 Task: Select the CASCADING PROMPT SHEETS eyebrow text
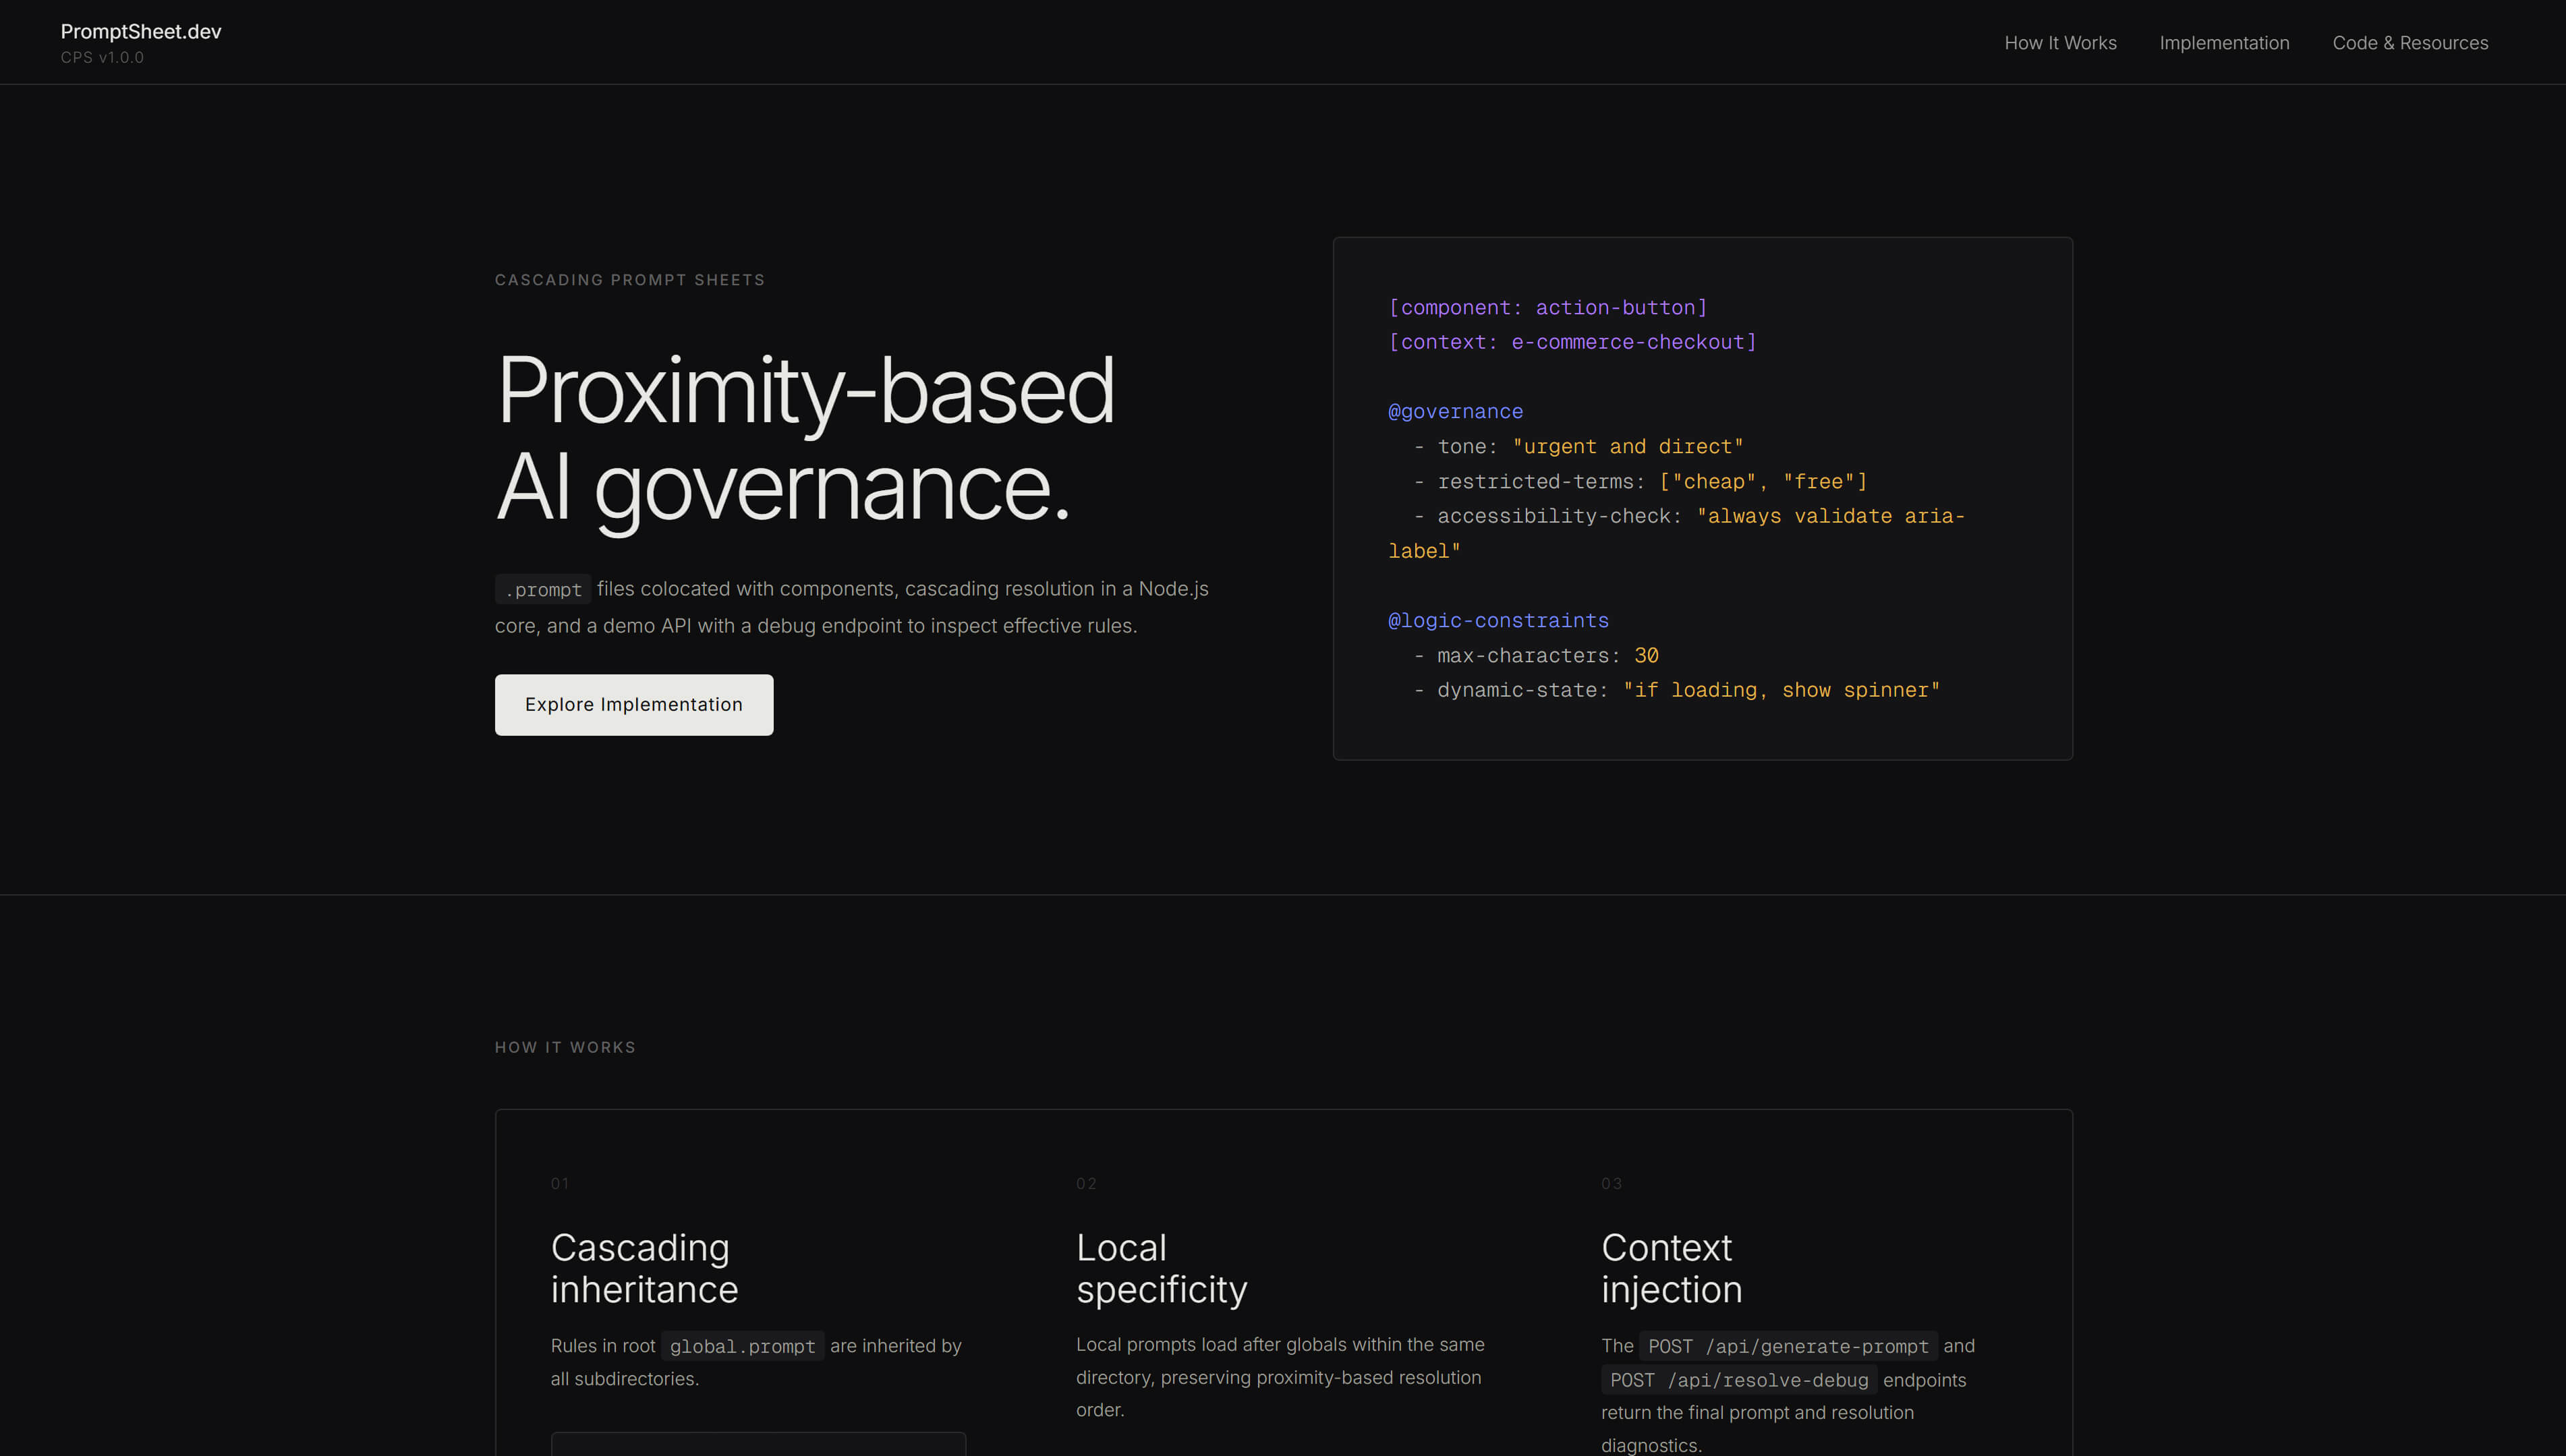tap(630, 280)
